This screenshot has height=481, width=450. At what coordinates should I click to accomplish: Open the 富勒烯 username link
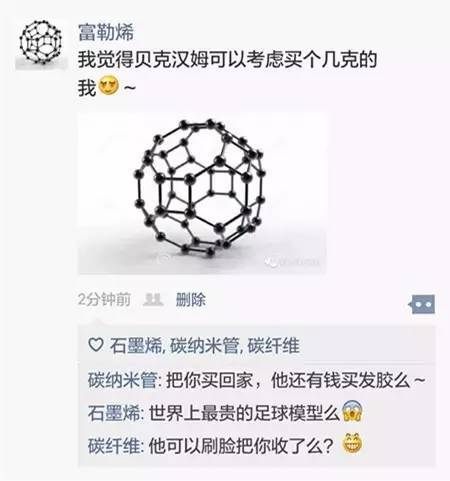click(x=106, y=32)
